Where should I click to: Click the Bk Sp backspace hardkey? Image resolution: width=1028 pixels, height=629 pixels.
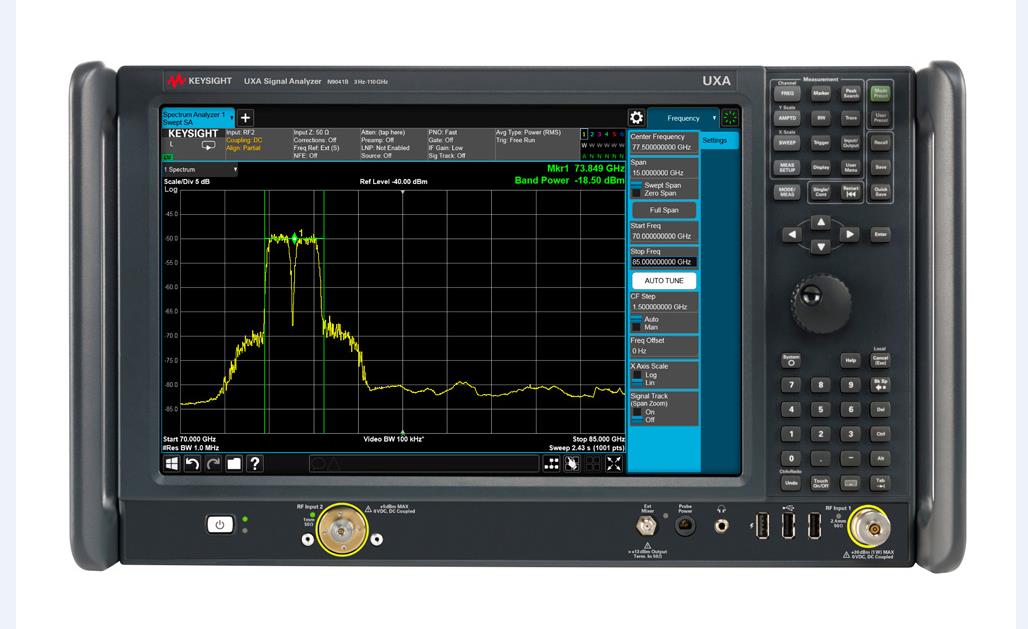pos(880,385)
